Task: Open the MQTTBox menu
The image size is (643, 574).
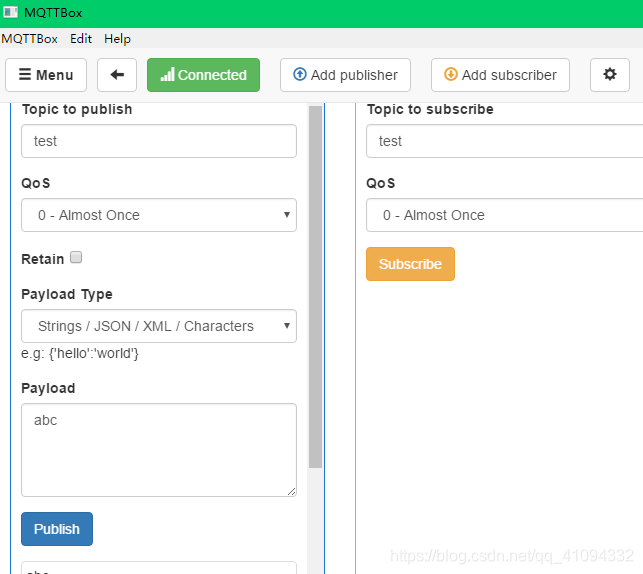Action: point(30,39)
